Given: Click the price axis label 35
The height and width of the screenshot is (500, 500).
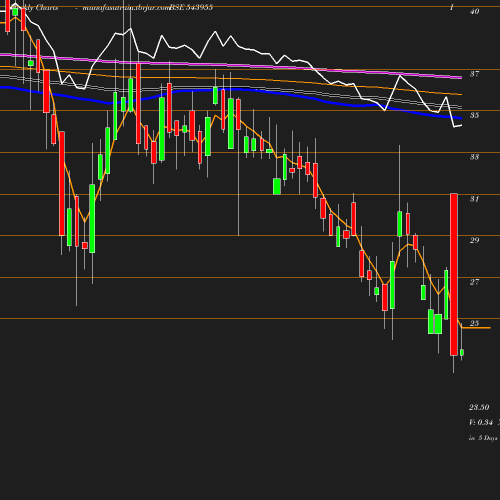Looking at the screenshot, I should click(x=474, y=115).
